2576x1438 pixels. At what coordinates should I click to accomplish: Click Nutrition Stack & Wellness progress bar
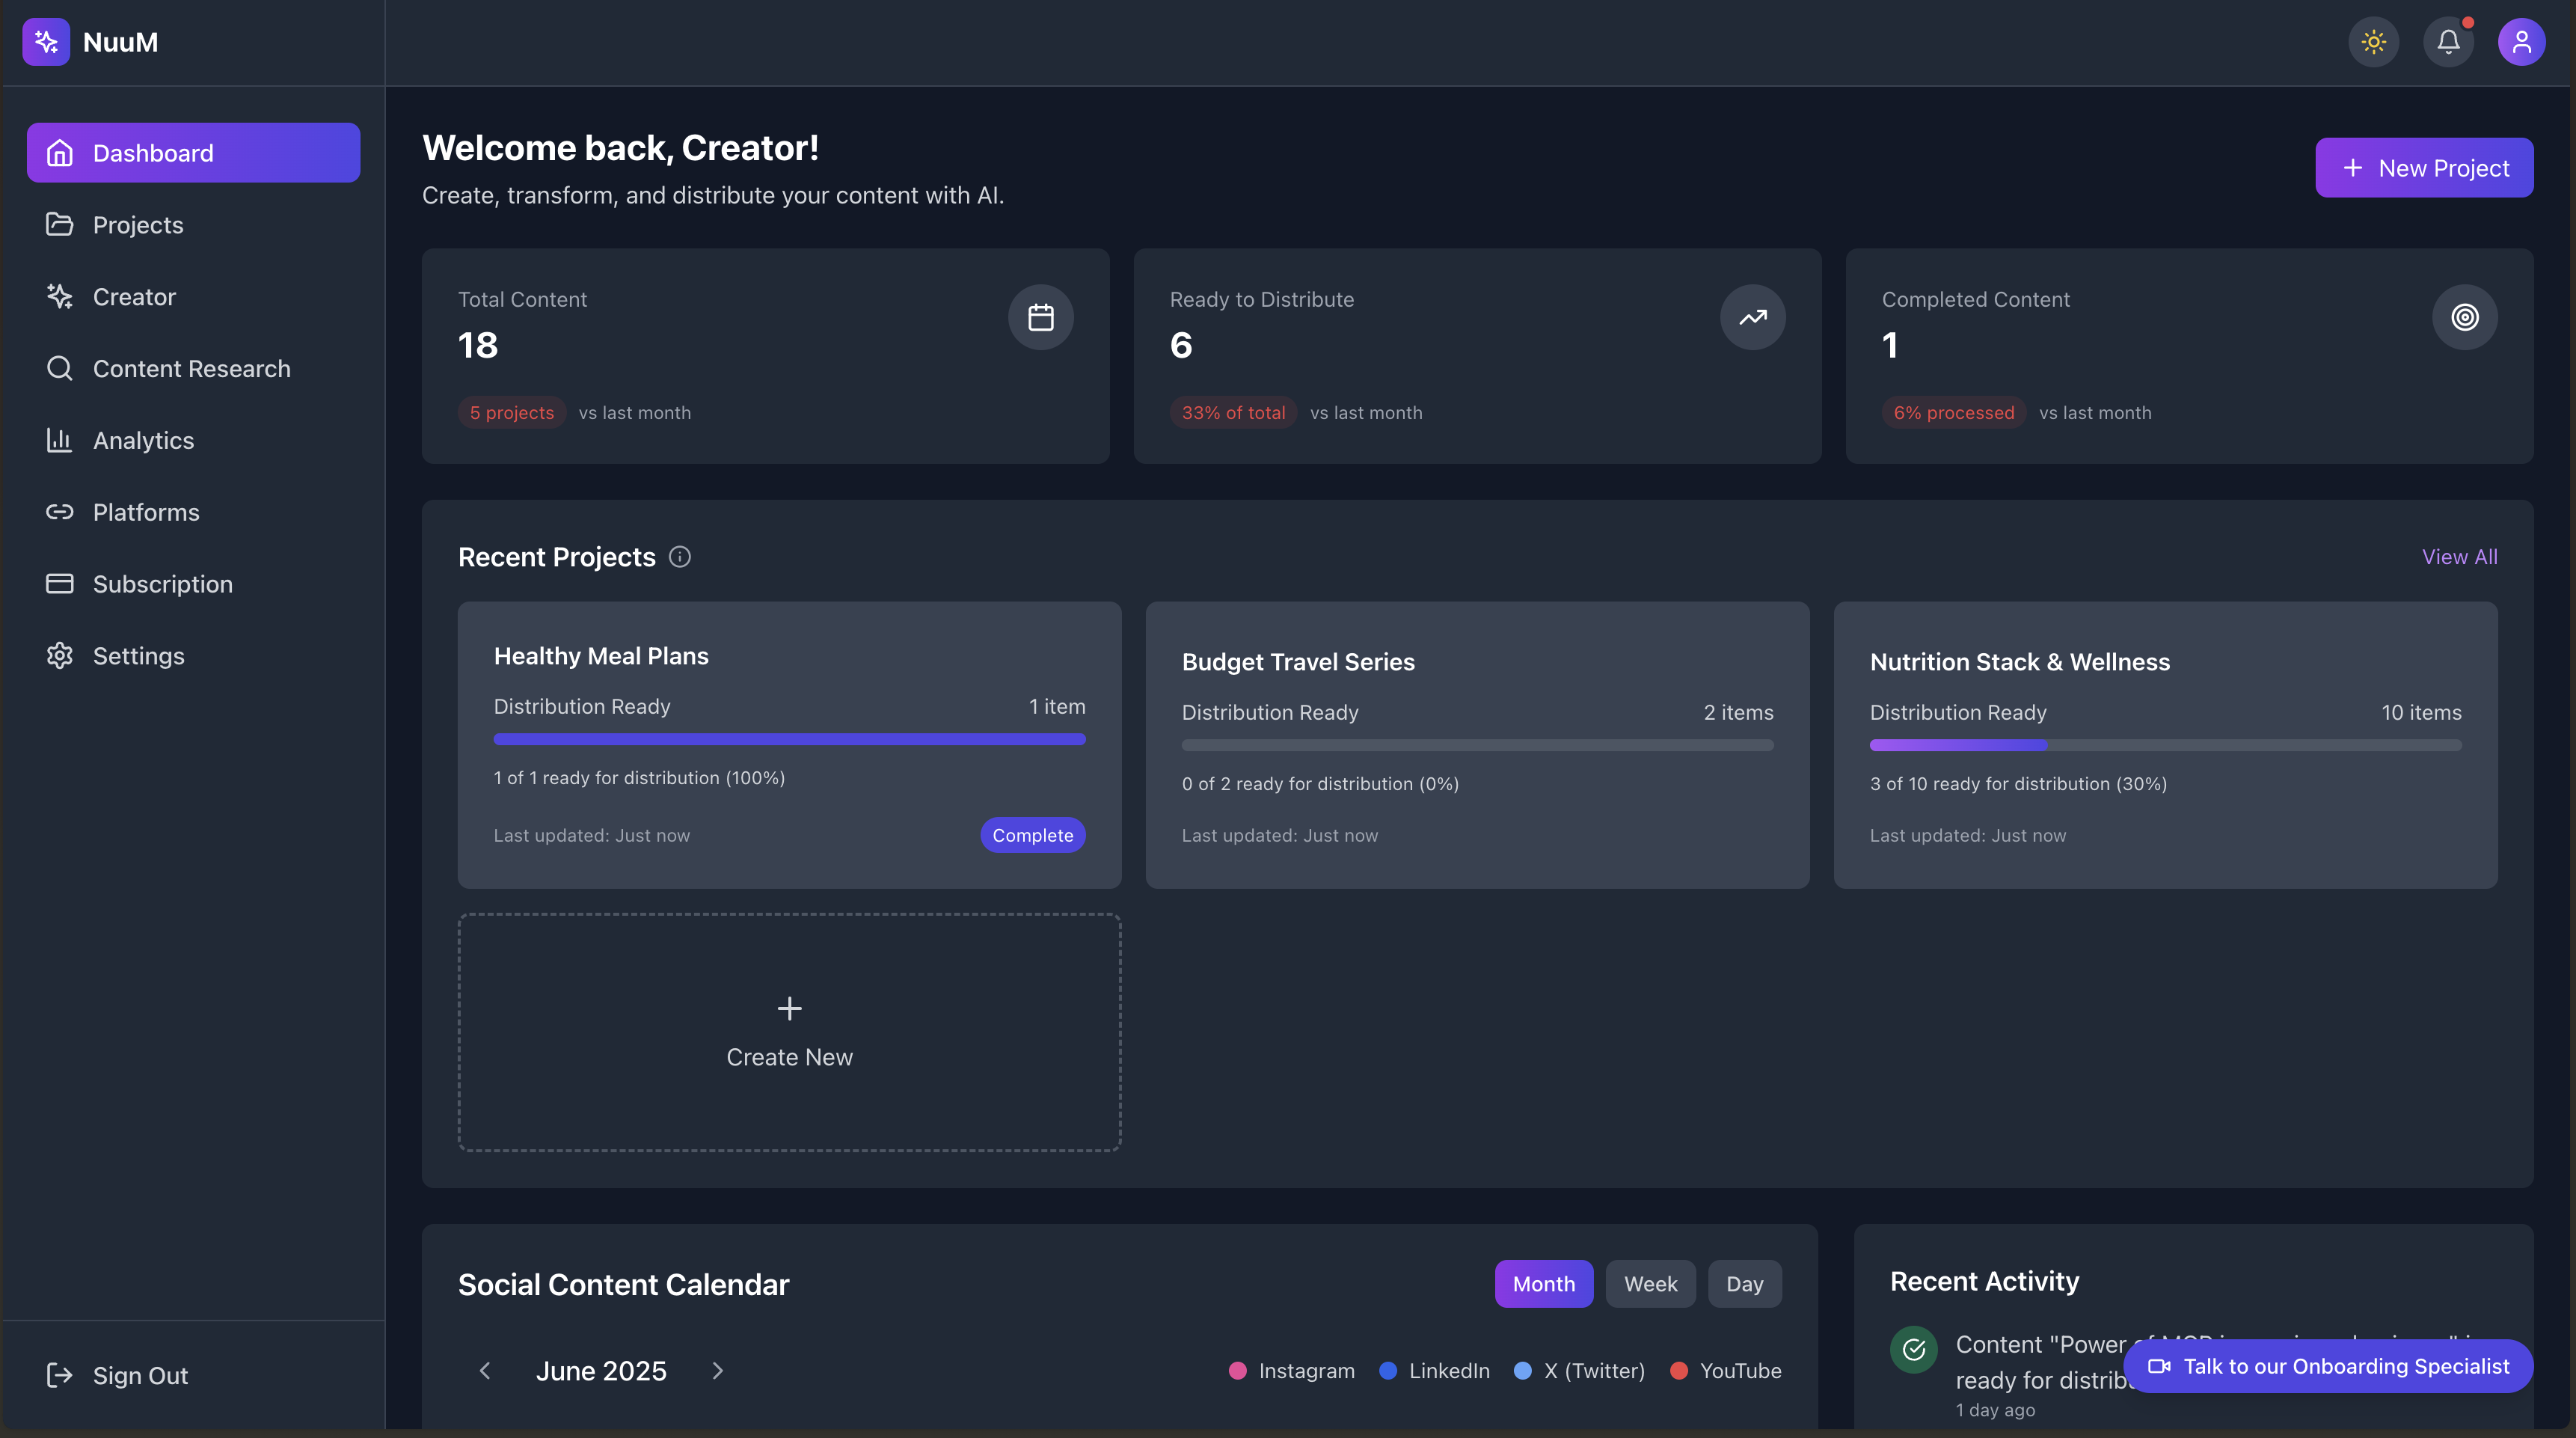point(2165,745)
